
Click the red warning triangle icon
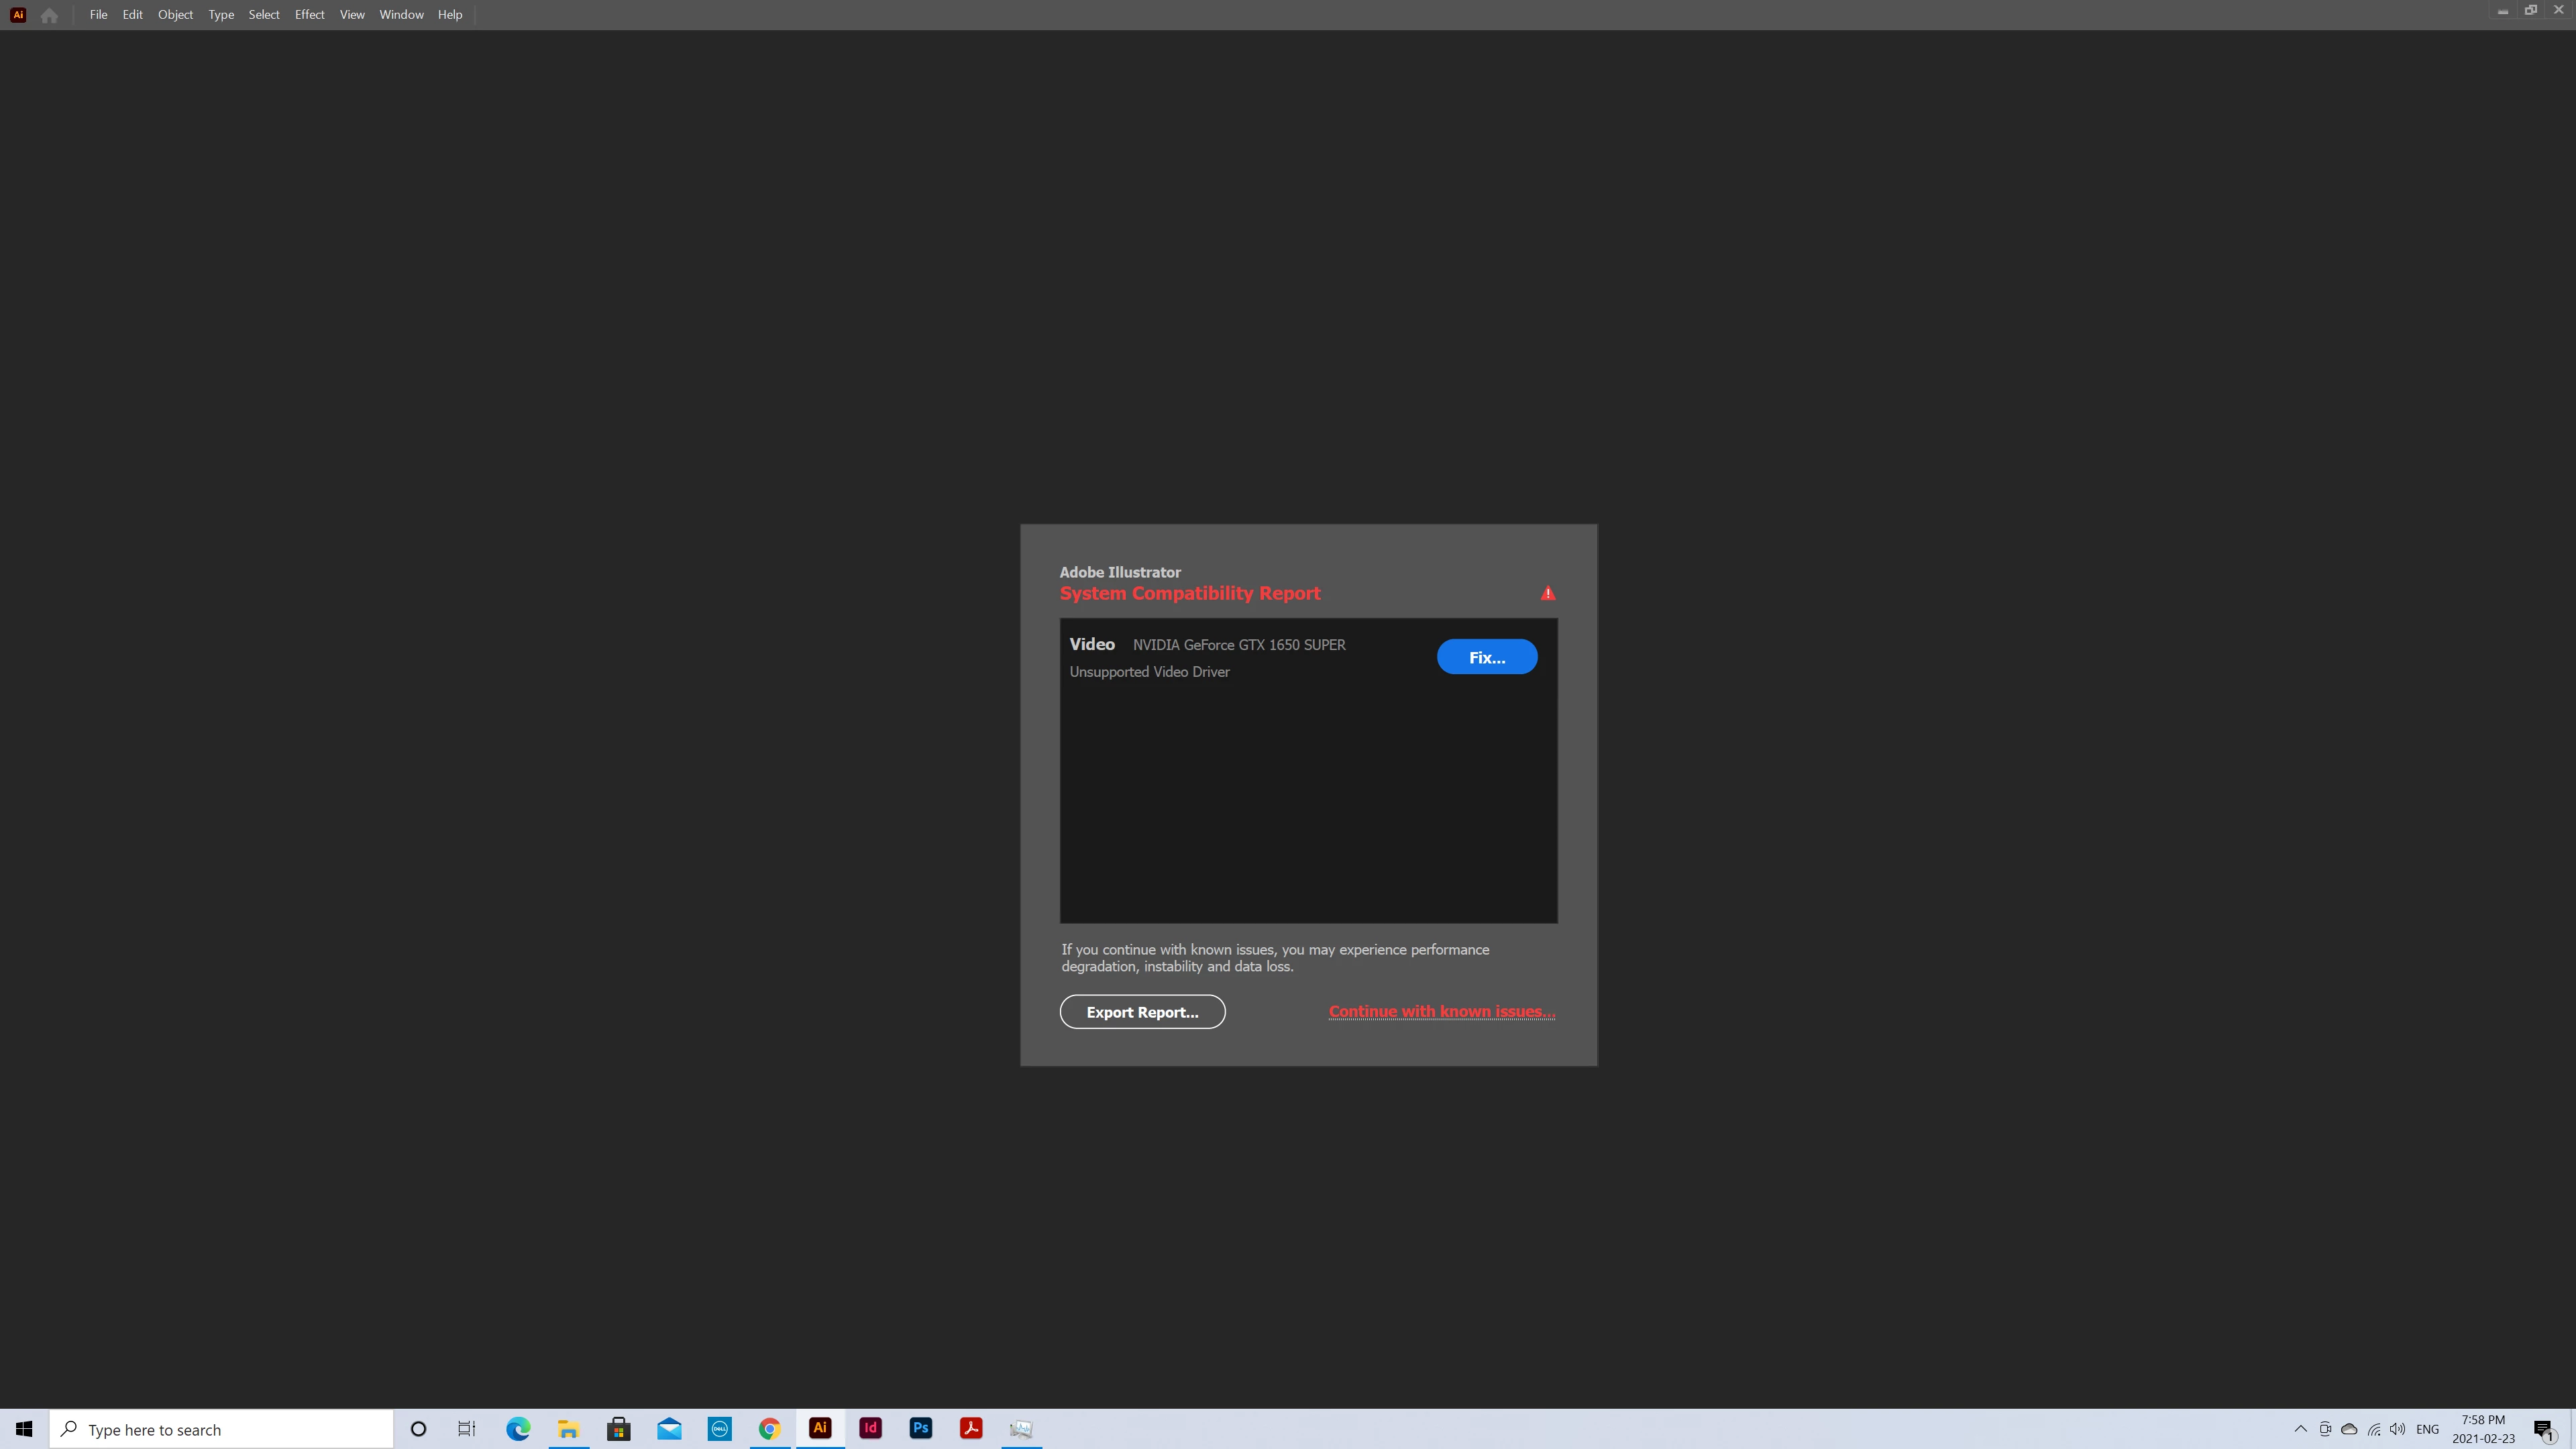(1547, 593)
